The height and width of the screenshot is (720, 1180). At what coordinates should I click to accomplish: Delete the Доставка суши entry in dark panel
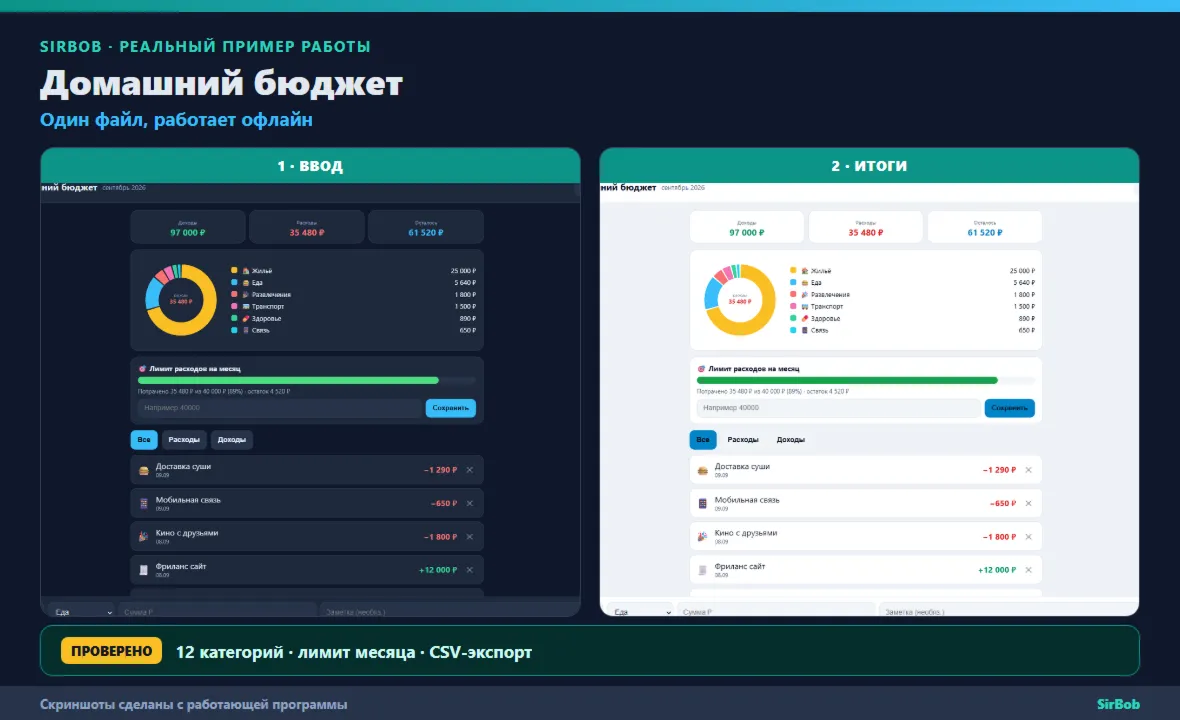(x=470, y=469)
